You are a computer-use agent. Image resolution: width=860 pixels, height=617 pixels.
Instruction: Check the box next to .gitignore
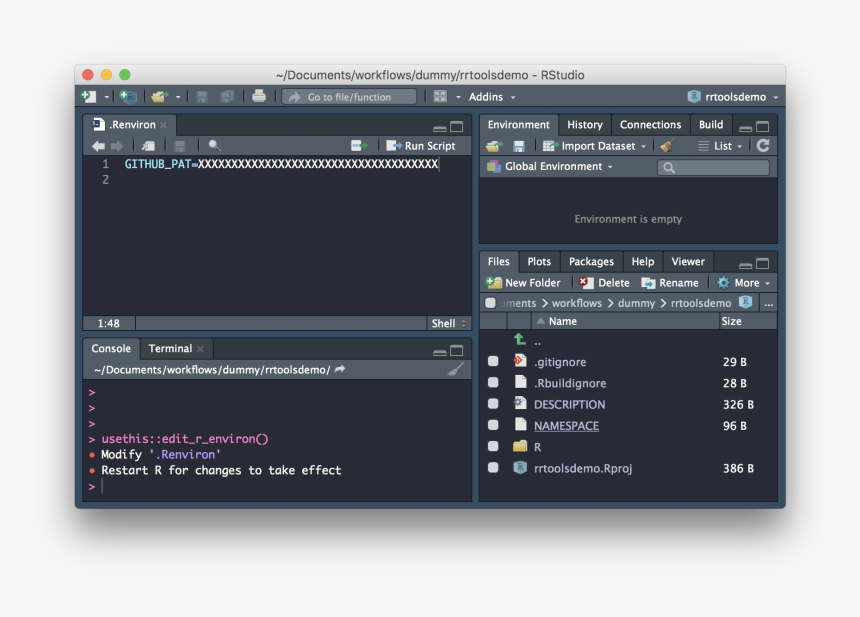[x=493, y=362]
